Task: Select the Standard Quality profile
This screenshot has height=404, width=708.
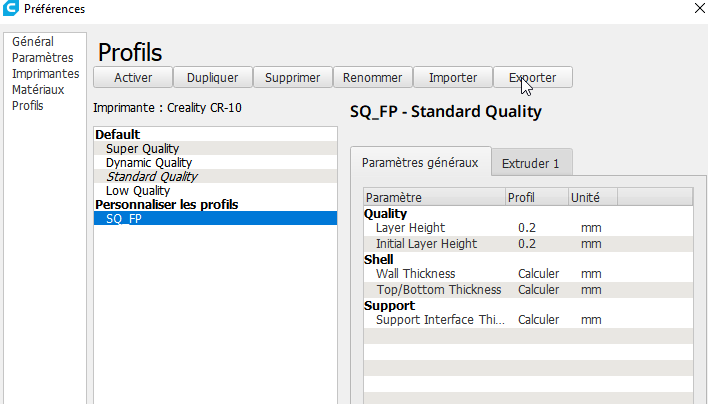Action: tap(215, 176)
